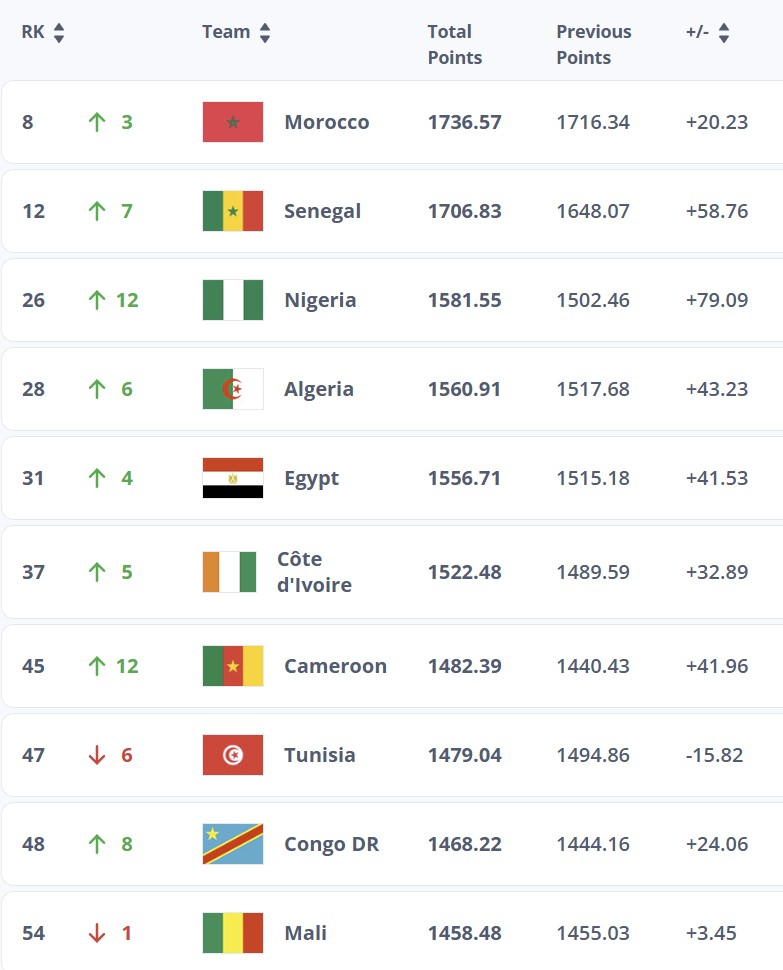Click Tunisia's red down-arrow rank change
Screen dimensions: 783x970
(97, 755)
